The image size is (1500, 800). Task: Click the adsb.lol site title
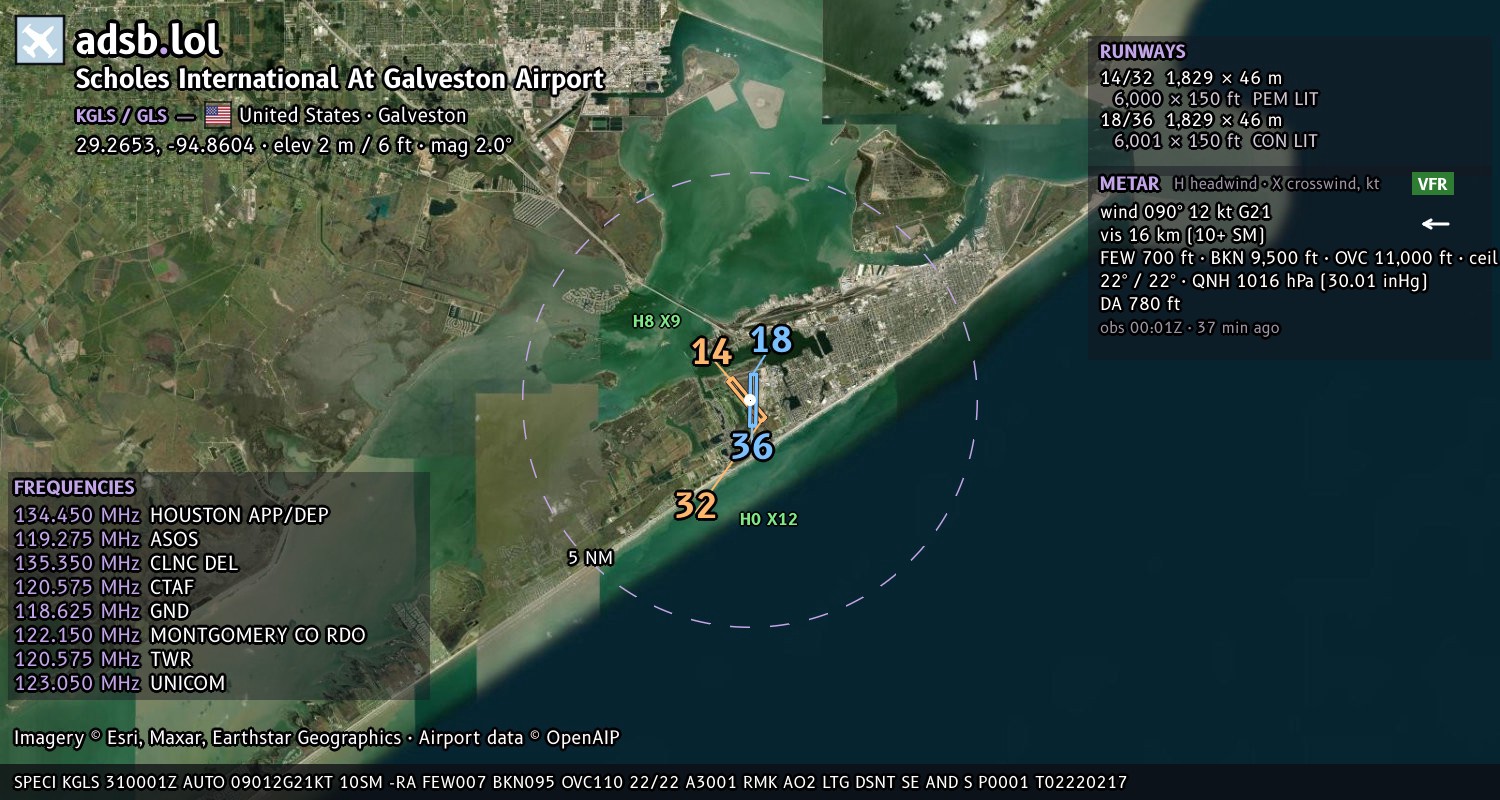[148, 41]
